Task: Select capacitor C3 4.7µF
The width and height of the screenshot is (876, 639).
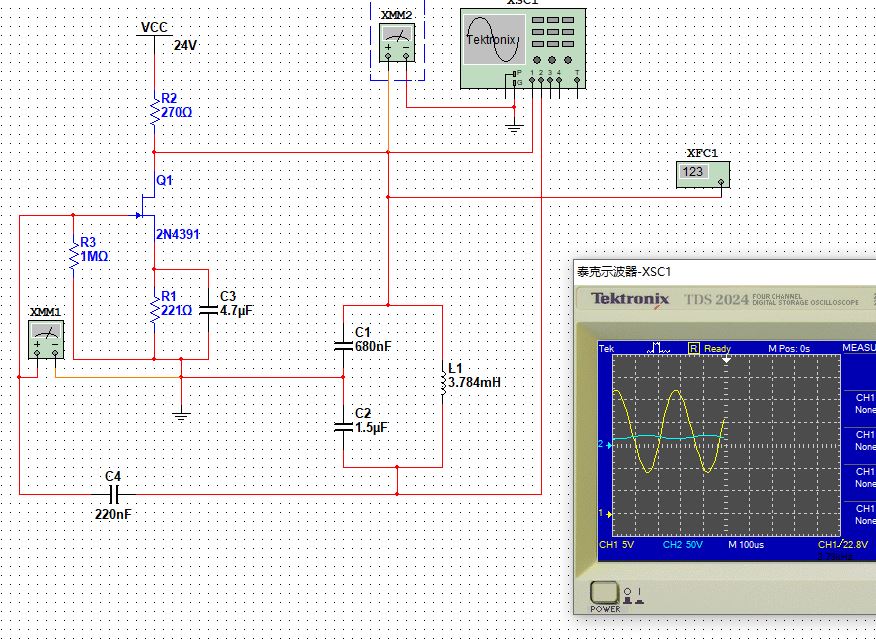Action: (208, 310)
